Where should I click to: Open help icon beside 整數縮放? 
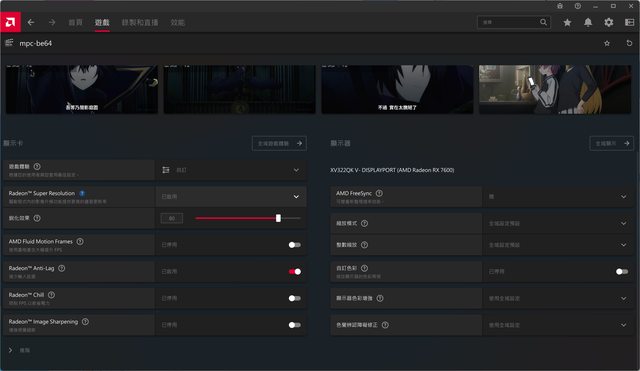click(364, 244)
